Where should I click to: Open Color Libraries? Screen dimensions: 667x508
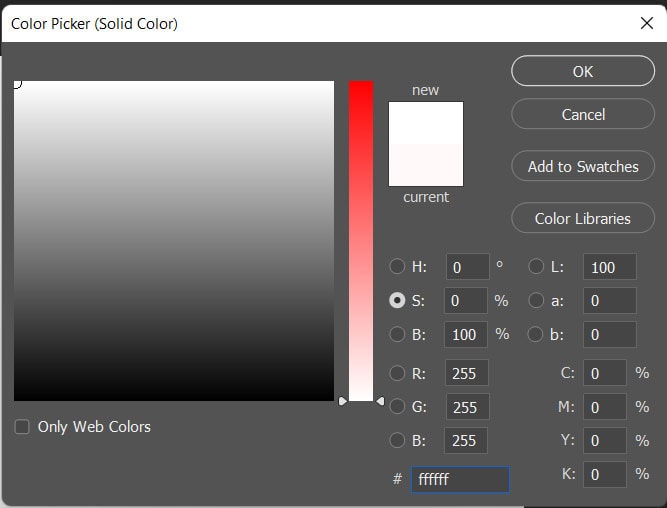point(583,218)
